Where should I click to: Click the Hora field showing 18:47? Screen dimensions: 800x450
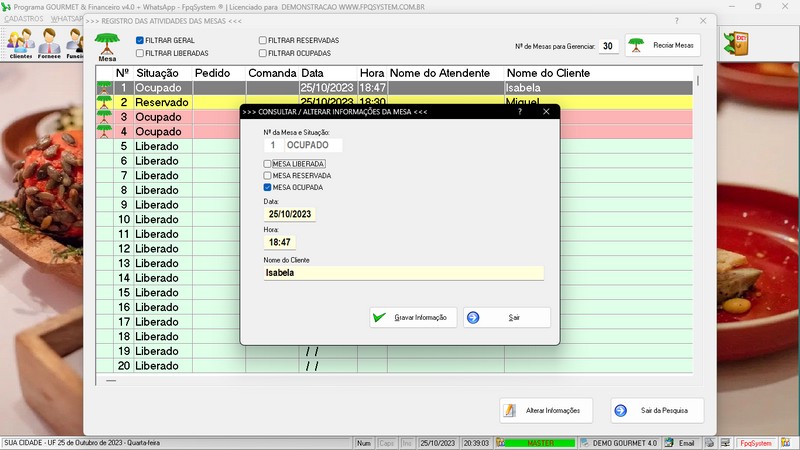[x=280, y=242]
